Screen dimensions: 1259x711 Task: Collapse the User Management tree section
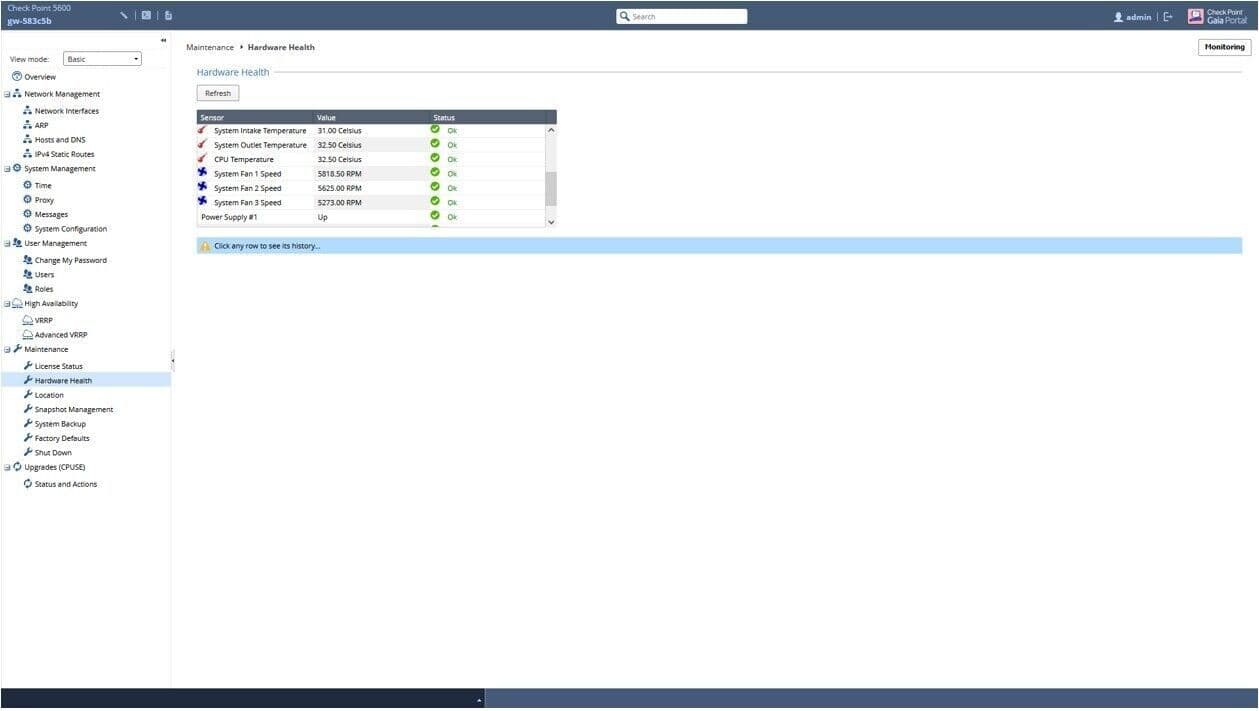tap(7, 244)
